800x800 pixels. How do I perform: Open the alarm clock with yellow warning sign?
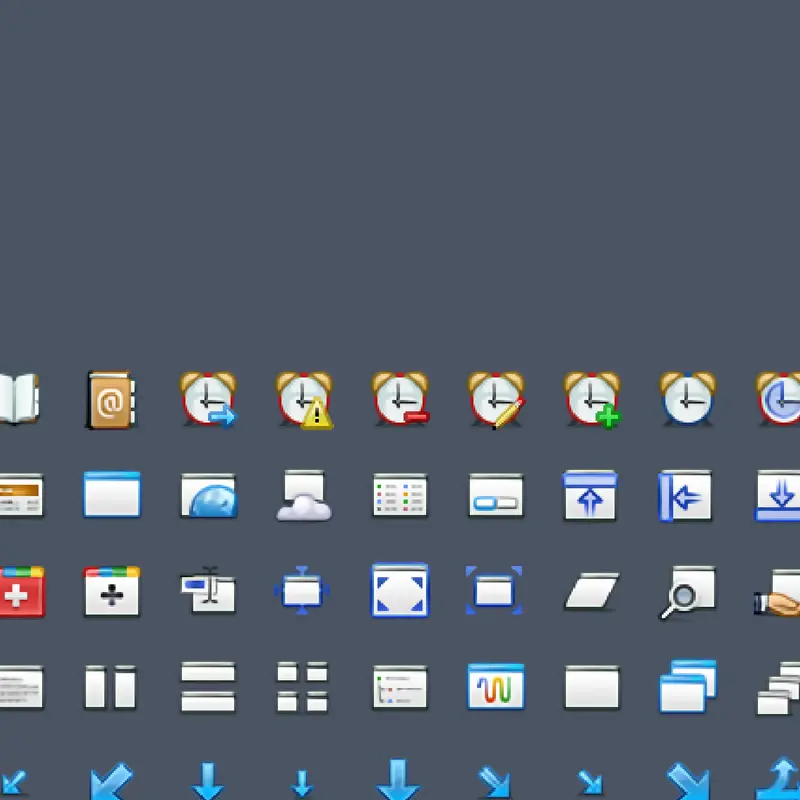(304, 400)
